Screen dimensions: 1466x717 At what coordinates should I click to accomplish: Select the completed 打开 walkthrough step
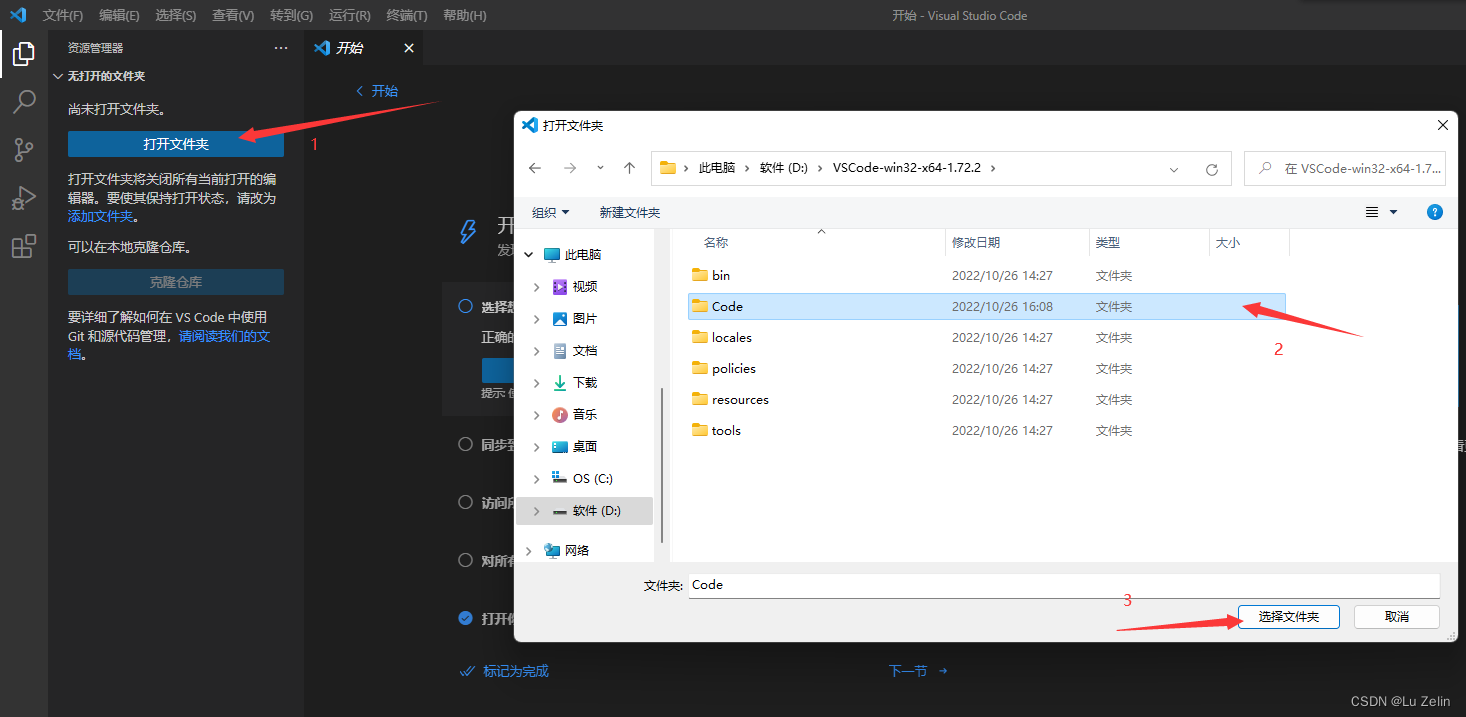tap(465, 618)
